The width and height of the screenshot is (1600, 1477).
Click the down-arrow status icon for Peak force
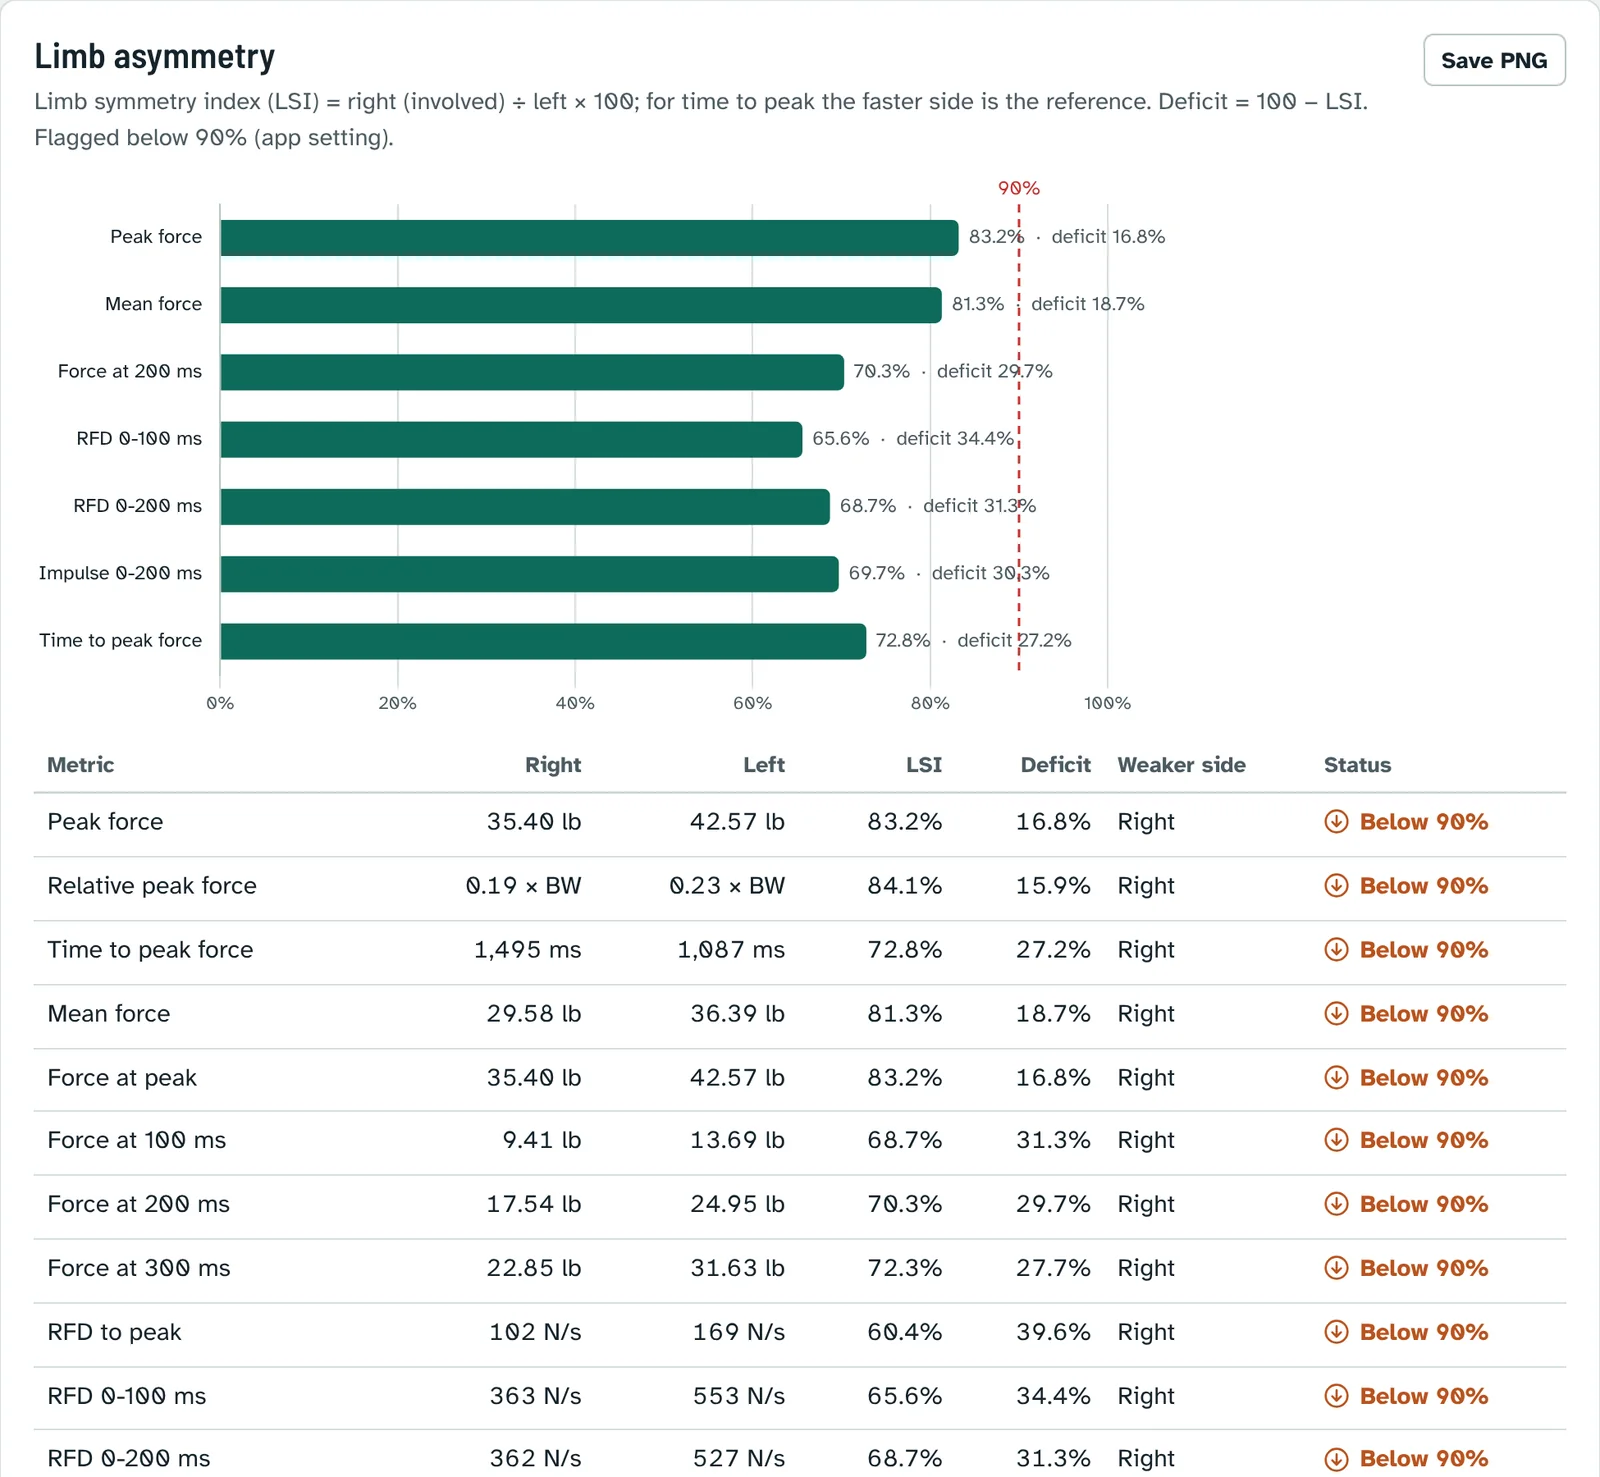click(1336, 822)
